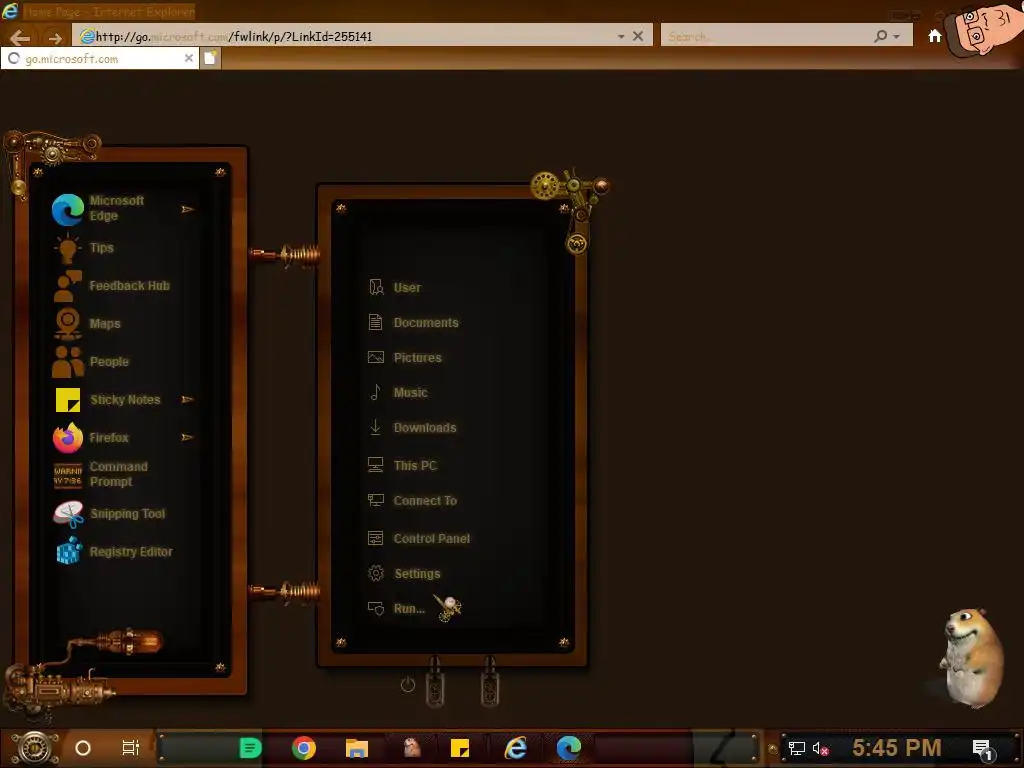Viewport: 1024px width, 768px height.
Task: Open This PC
Action: (x=402, y=466)
